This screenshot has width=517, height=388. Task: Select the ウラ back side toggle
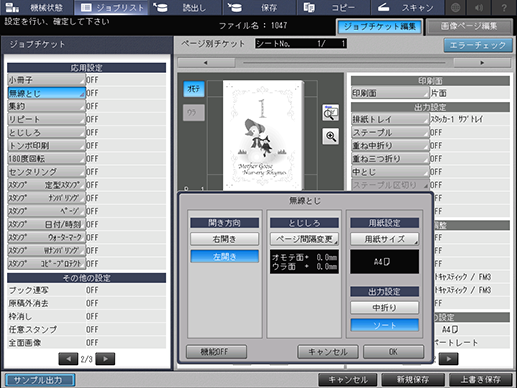click(x=194, y=113)
